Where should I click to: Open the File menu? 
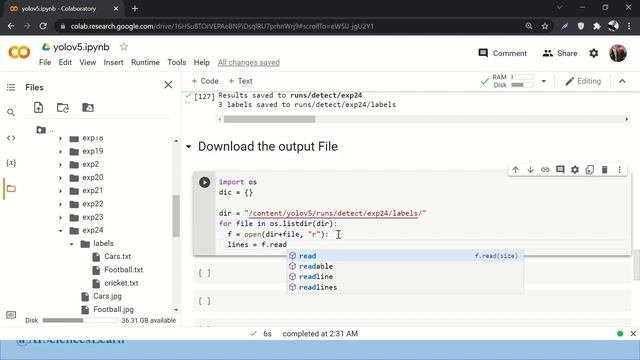coord(45,62)
